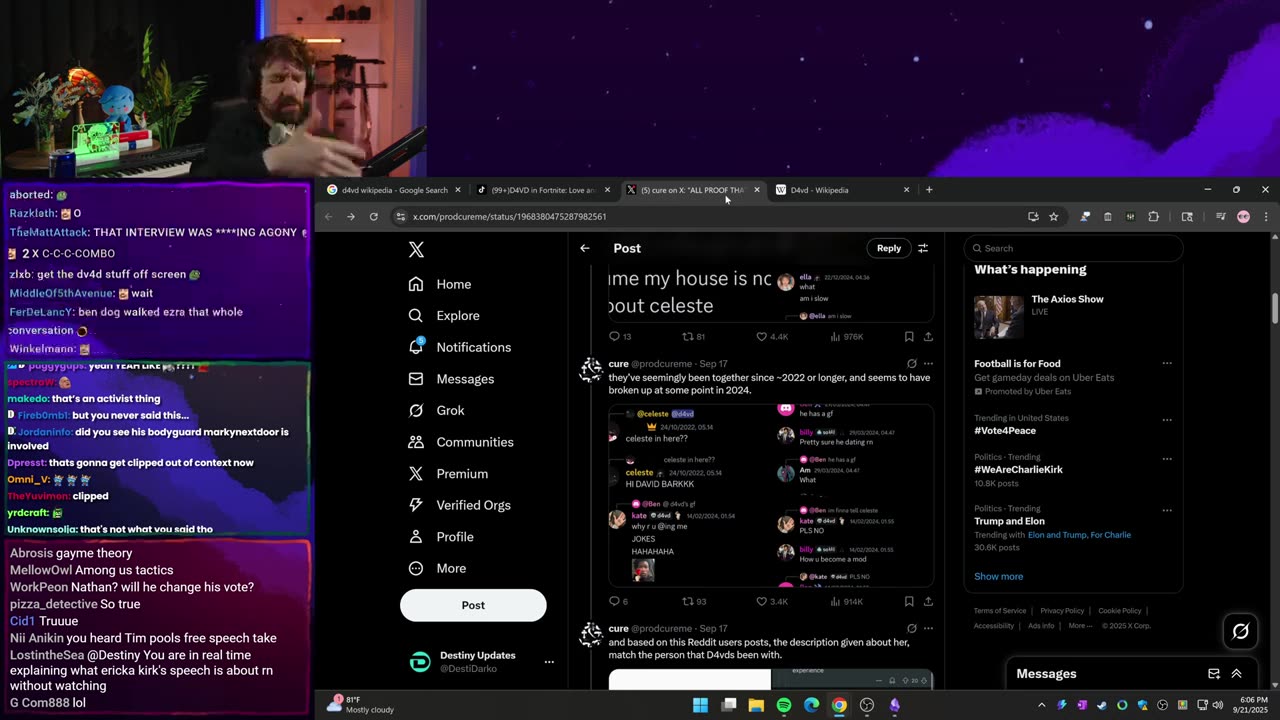The width and height of the screenshot is (1280, 720).
Task: Open the #Vote4Peace trending topic
Action: pos(1005,431)
